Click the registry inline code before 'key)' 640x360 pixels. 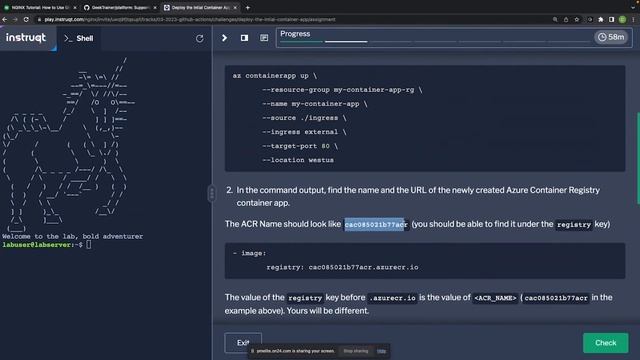[x=573, y=224]
